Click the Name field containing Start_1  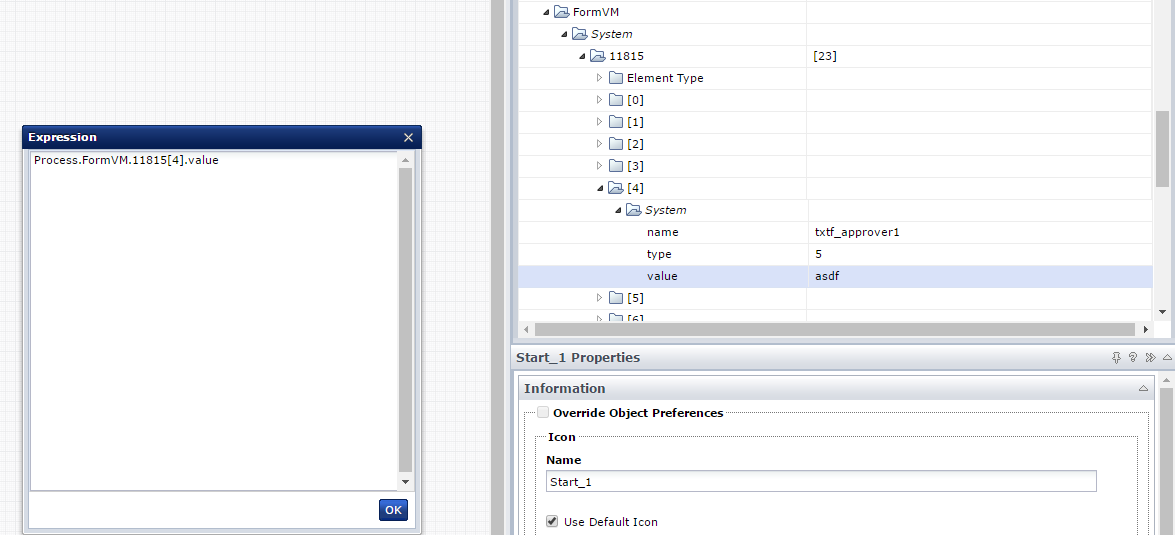(821, 481)
